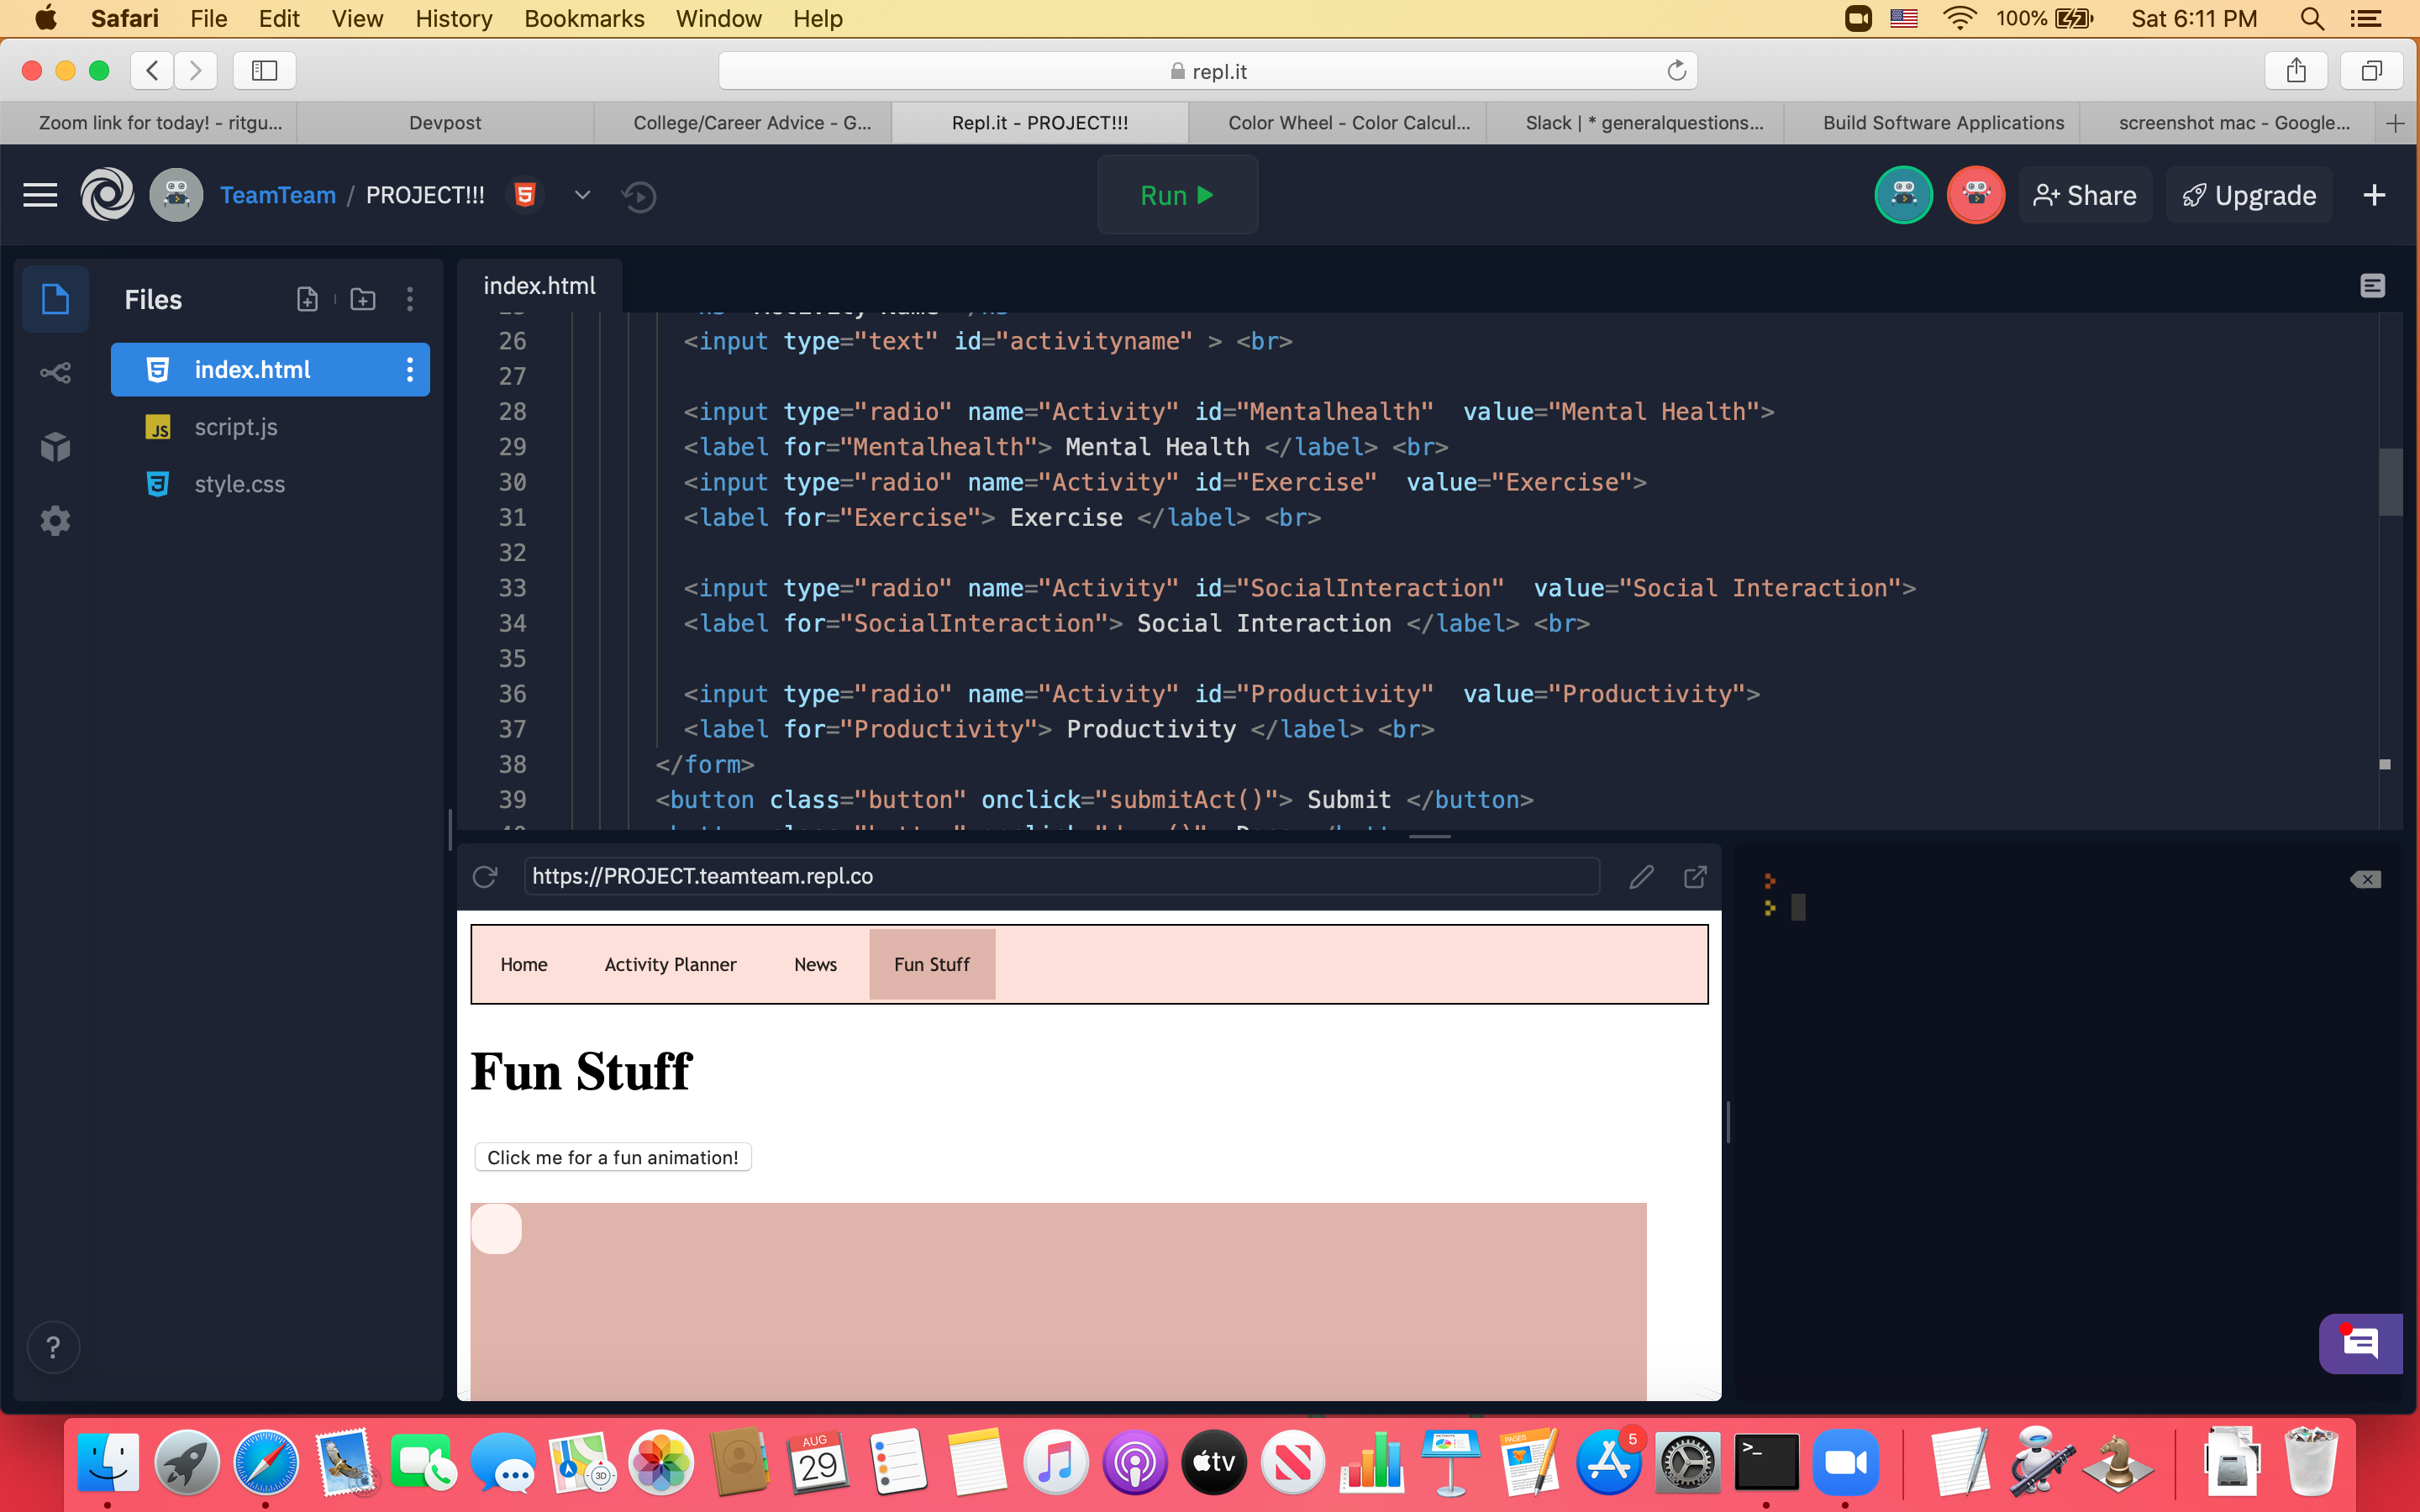2420x1512 pixels.
Task: Create a new folder in the Files panel
Action: click(x=362, y=299)
